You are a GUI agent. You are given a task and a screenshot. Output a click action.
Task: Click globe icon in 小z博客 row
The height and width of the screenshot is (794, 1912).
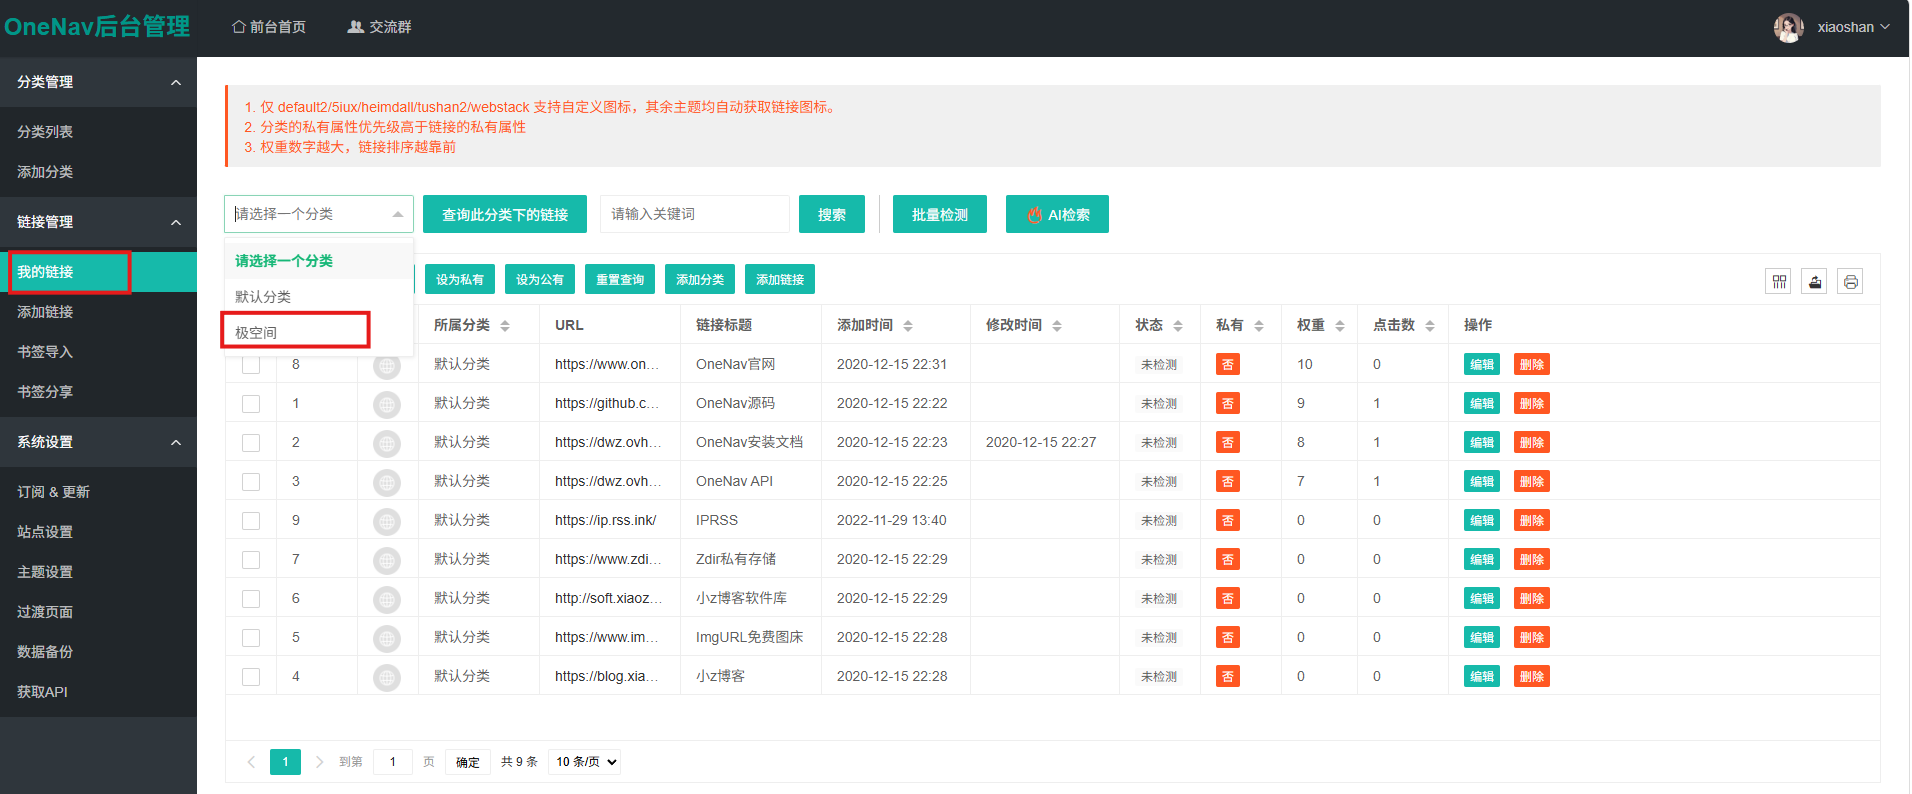coord(387,677)
